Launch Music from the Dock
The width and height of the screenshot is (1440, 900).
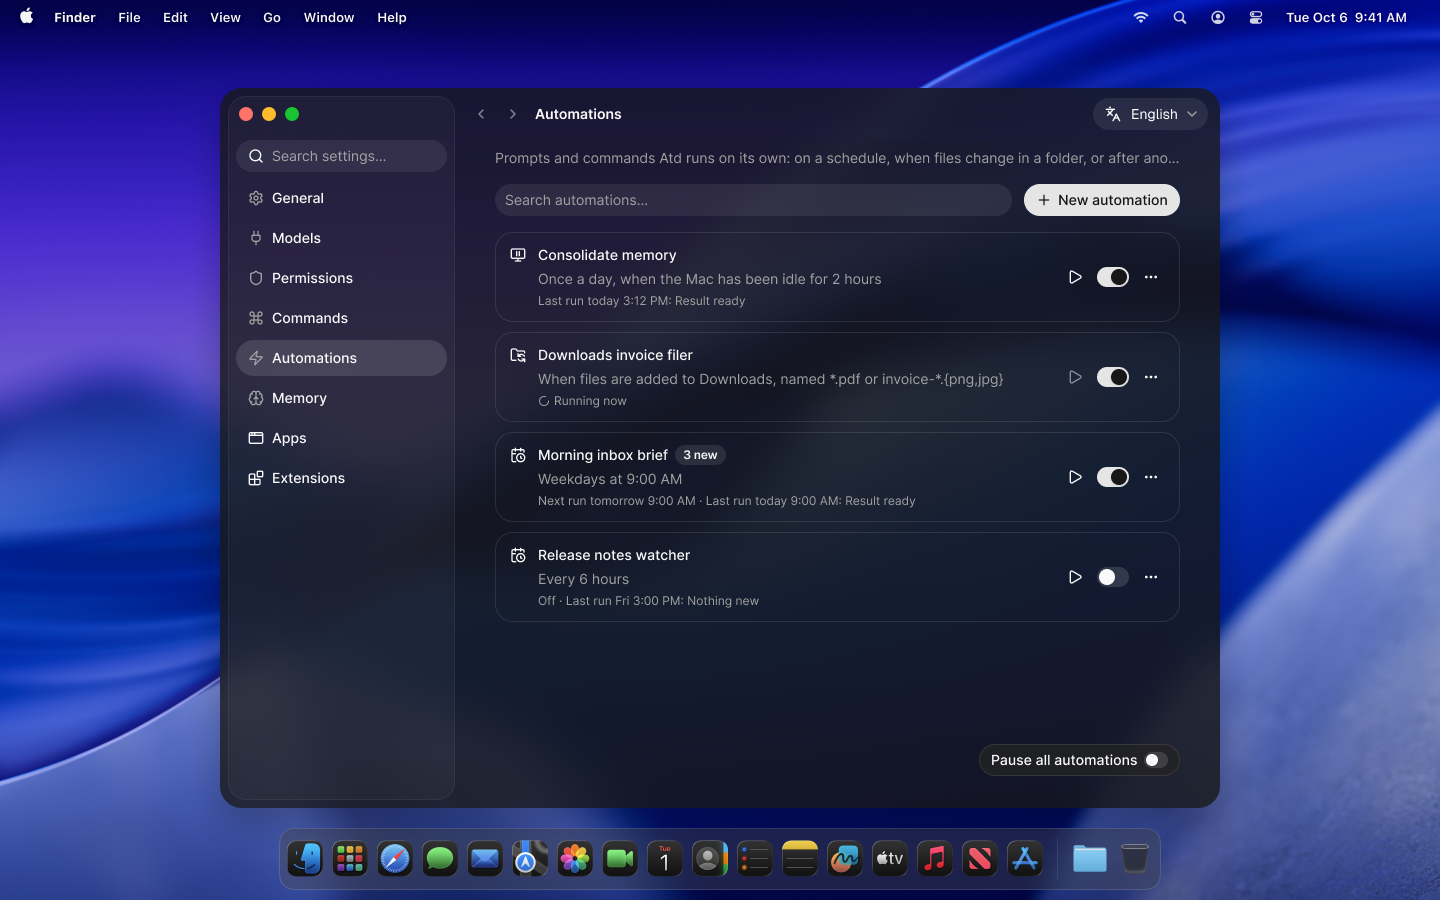(x=935, y=859)
